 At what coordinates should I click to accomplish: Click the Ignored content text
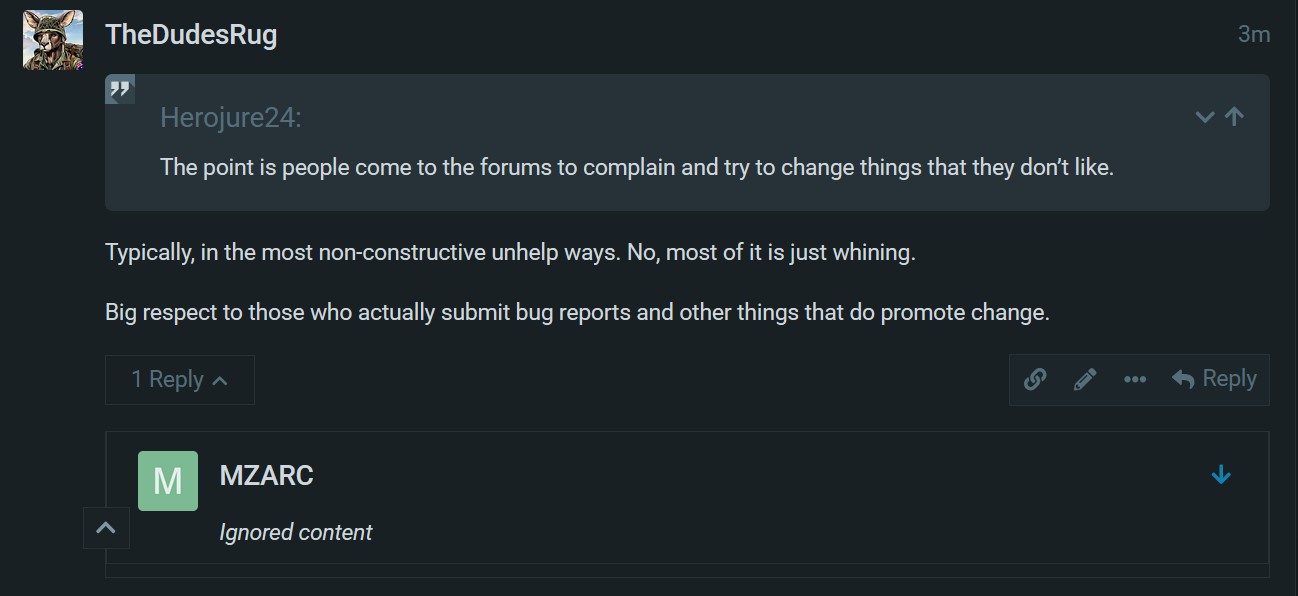tap(296, 532)
